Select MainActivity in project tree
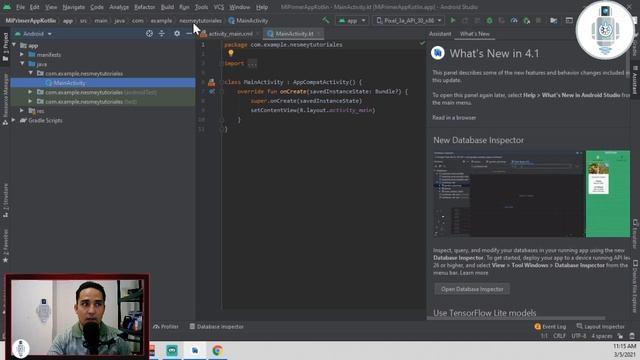 click(x=103, y=83)
